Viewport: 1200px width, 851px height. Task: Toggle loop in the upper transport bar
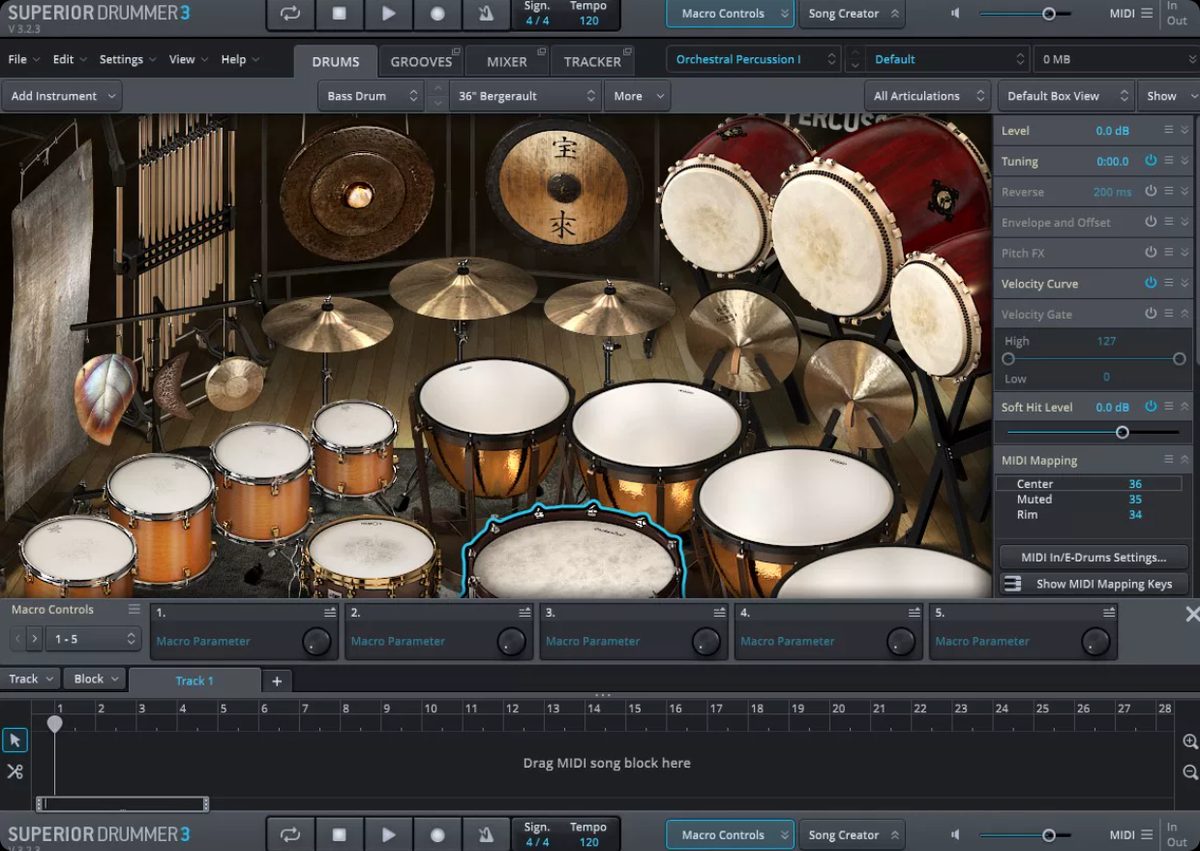click(290, 14)
